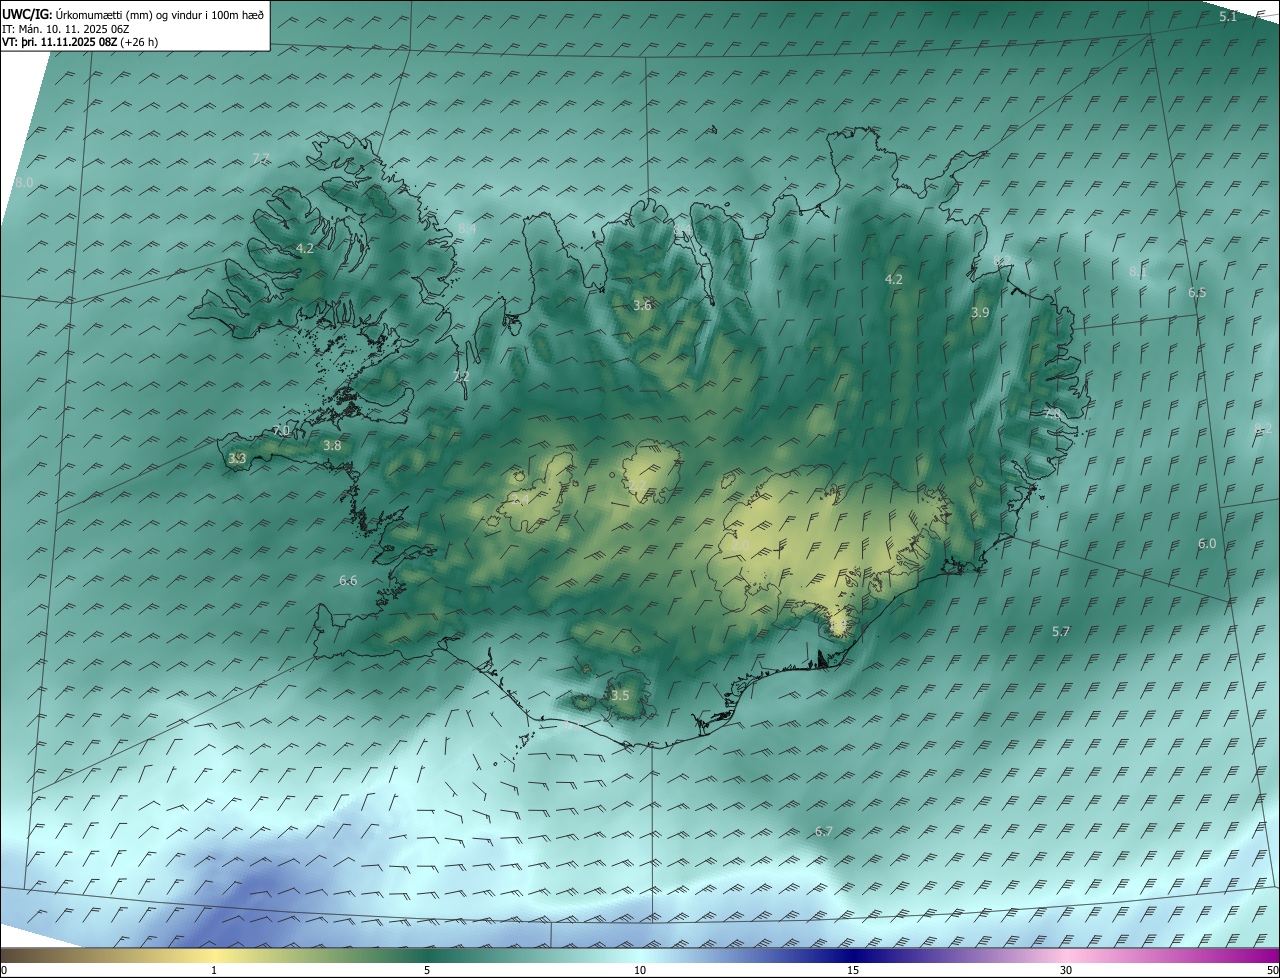Click the color scale tick labeled 0
The width and height of the screenshot is (1280, 978).
(4, 970)
